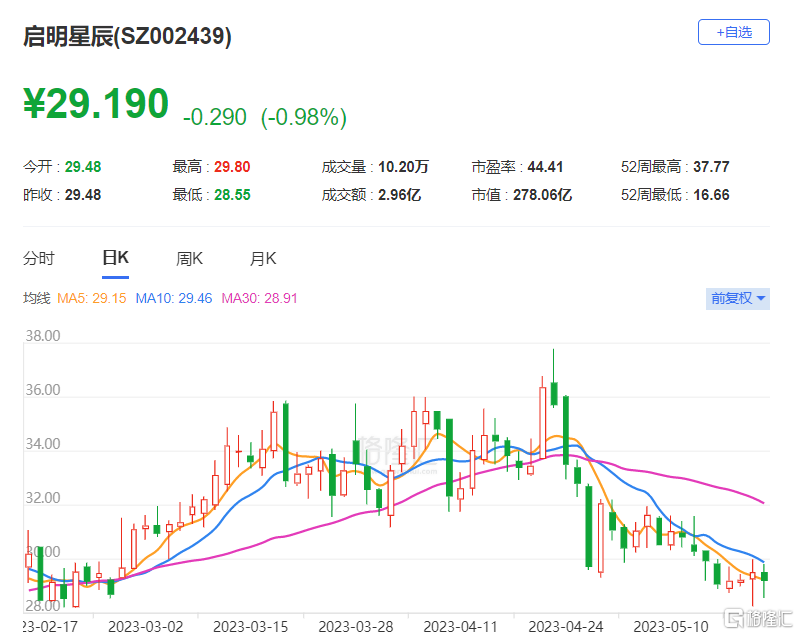799x635 pixels.
Task: Click the stock title 启明星辰(SZ002439)
Action: (127, 36)
